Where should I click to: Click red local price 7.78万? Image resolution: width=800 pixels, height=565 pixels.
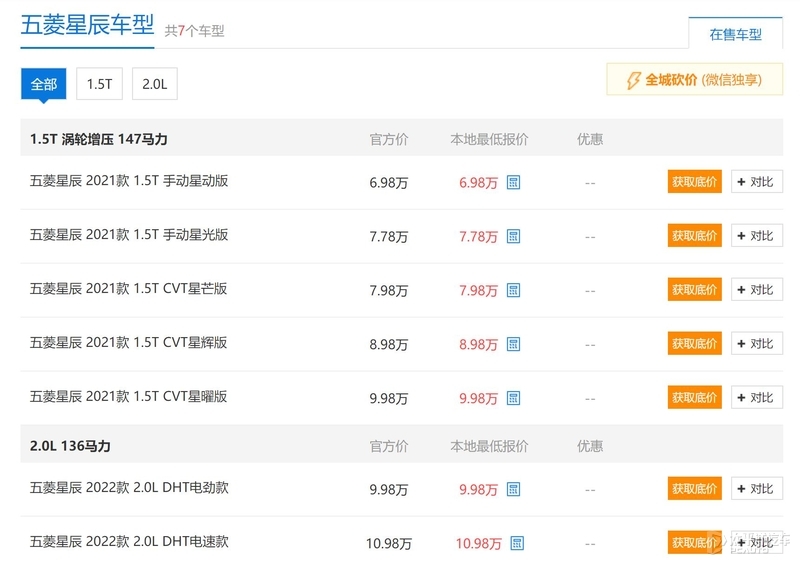[x=478, y=237]
